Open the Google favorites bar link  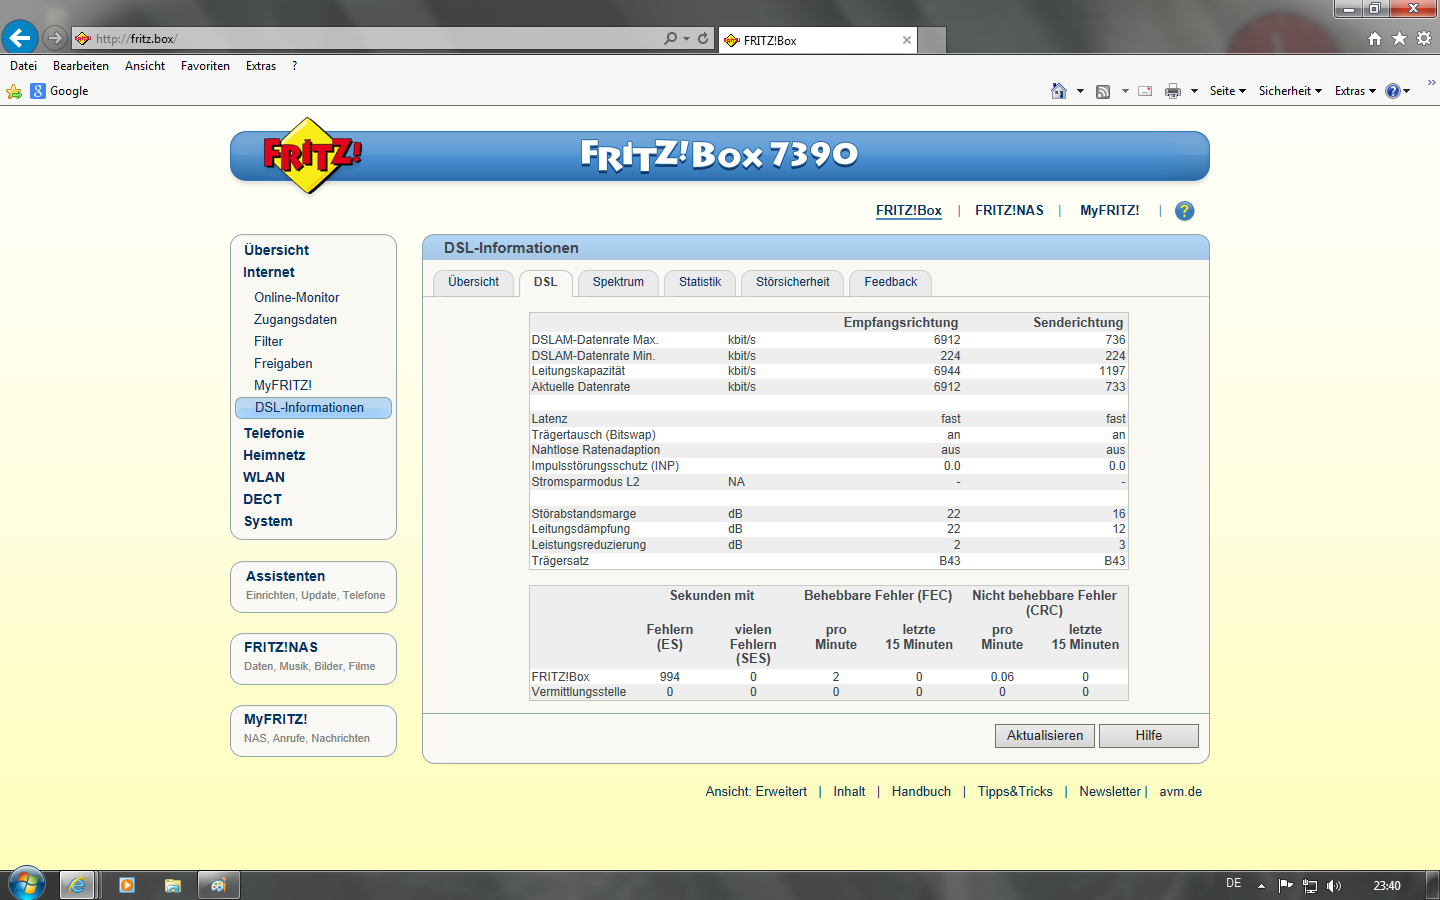pos(59,91)
